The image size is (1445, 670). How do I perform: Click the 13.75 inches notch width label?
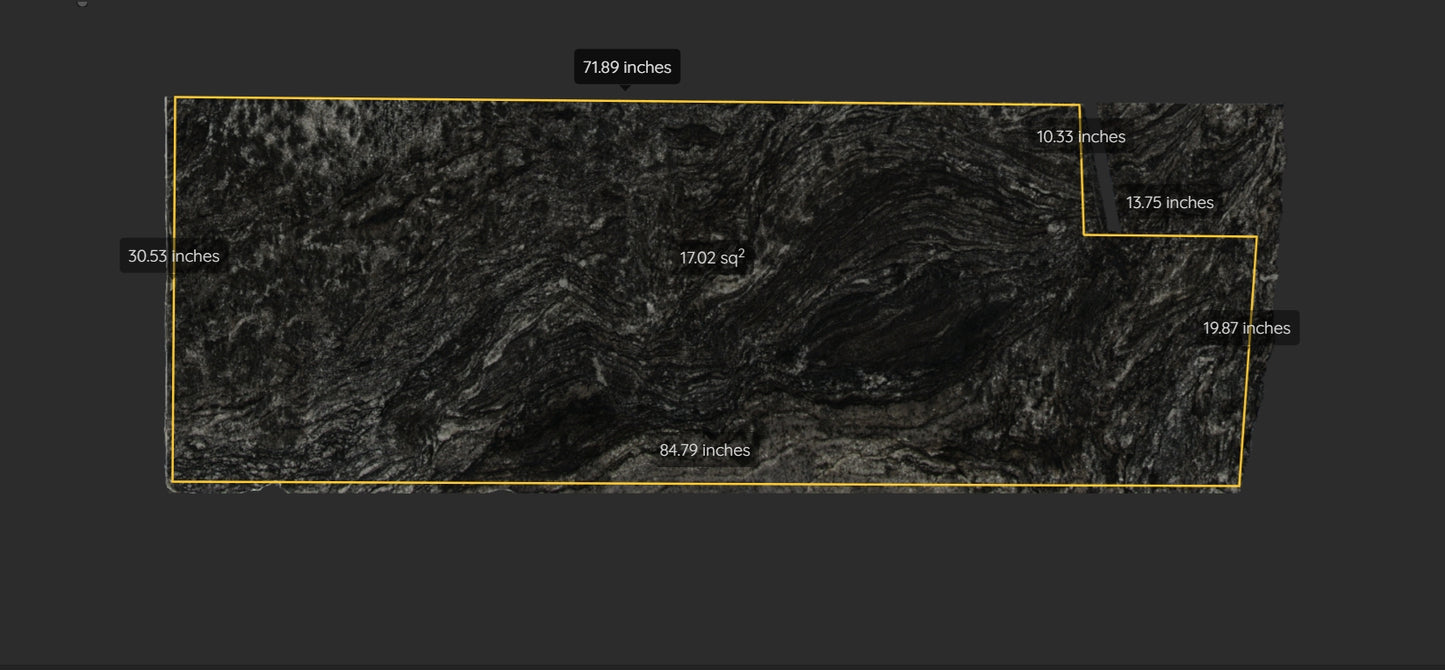pyautogui.click(x=1169, y=202)
